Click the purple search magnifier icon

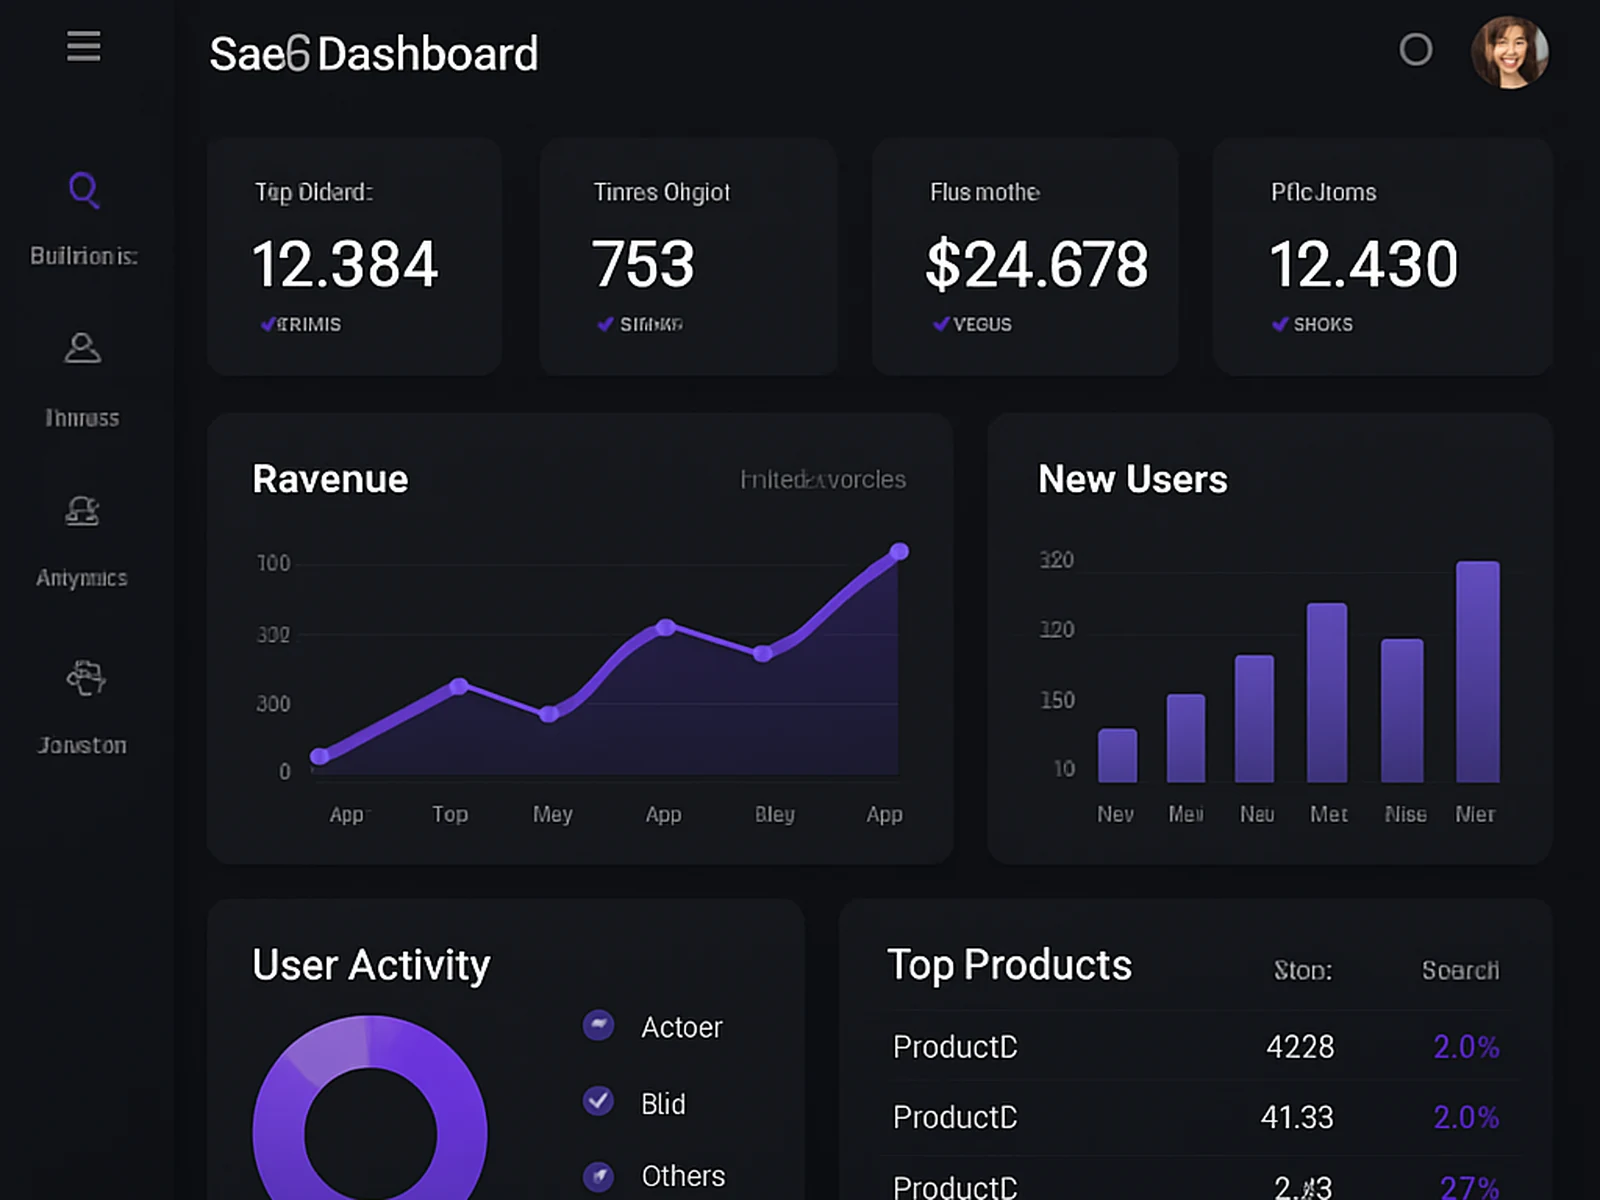(x=84, y=190)
